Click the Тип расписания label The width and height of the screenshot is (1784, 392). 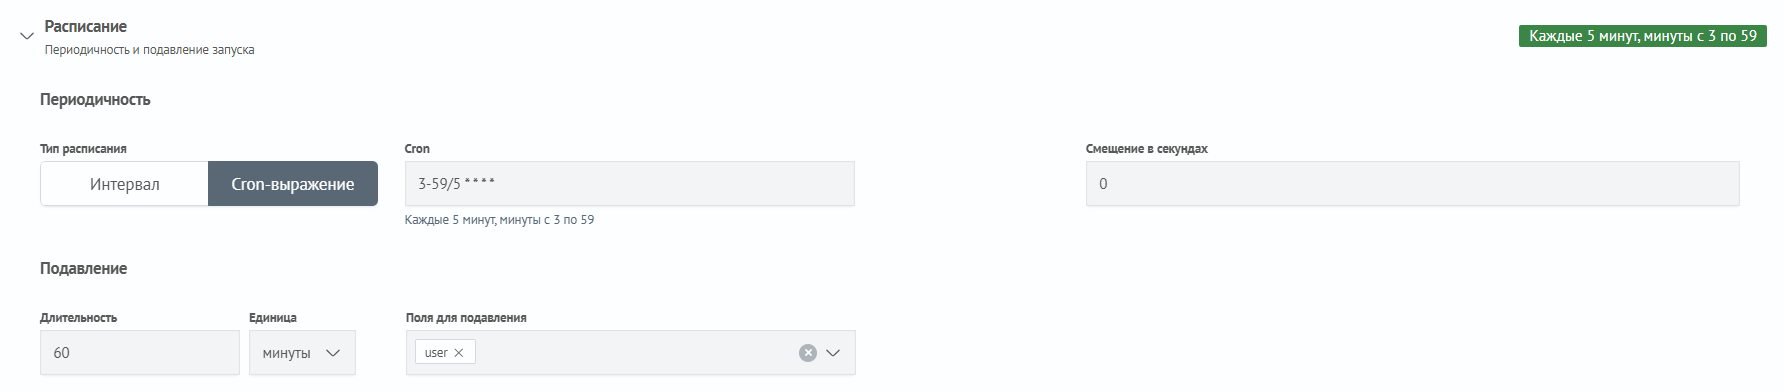[83, 149]
